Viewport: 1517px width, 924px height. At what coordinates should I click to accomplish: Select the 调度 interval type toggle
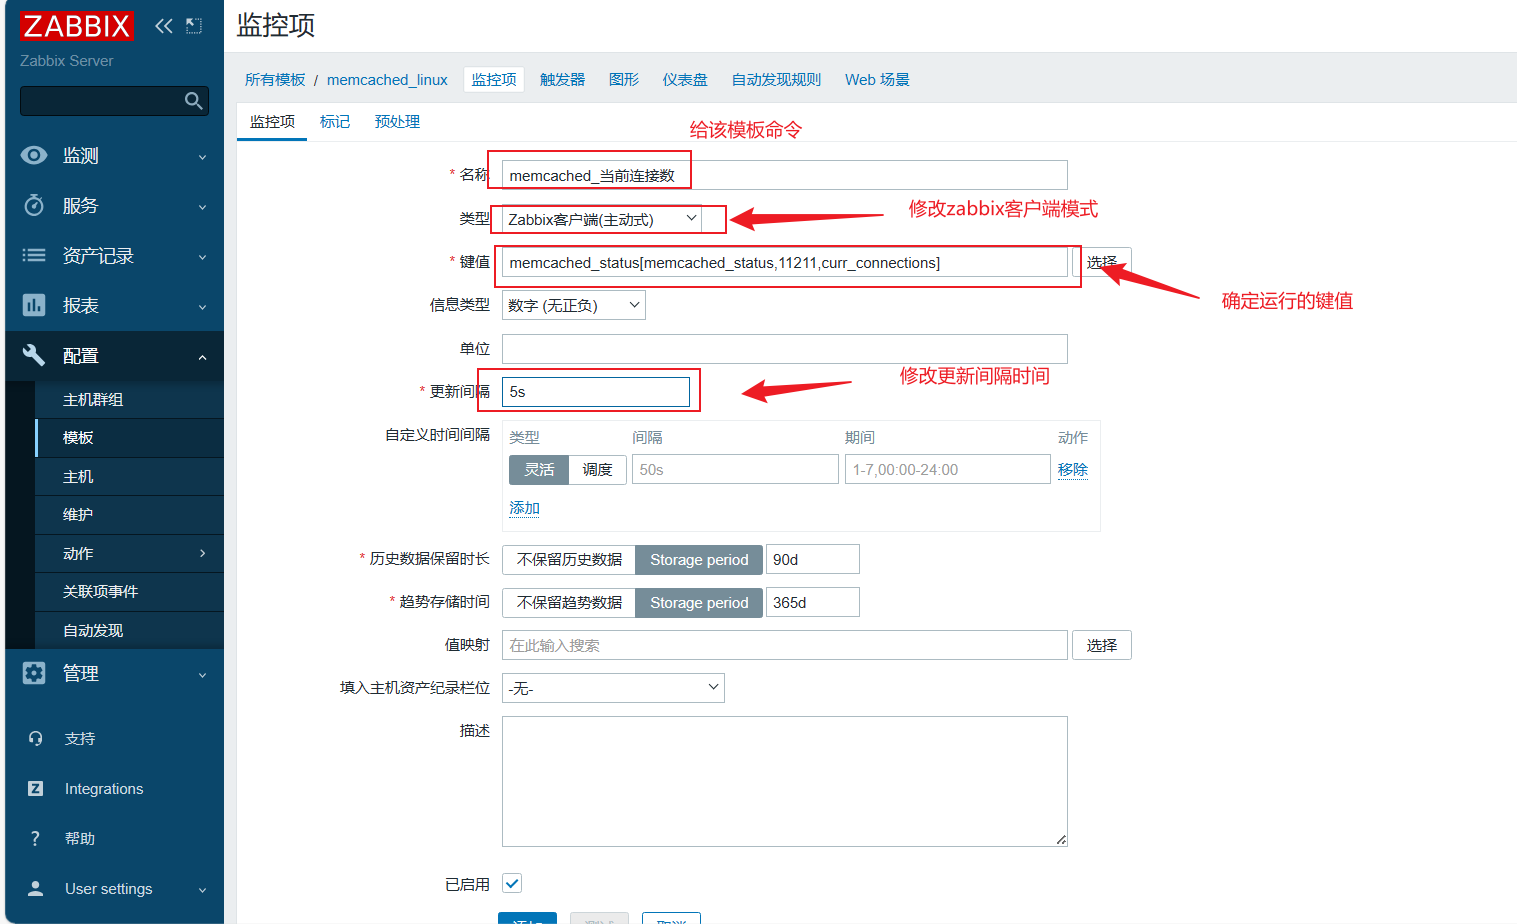point(597,469)
